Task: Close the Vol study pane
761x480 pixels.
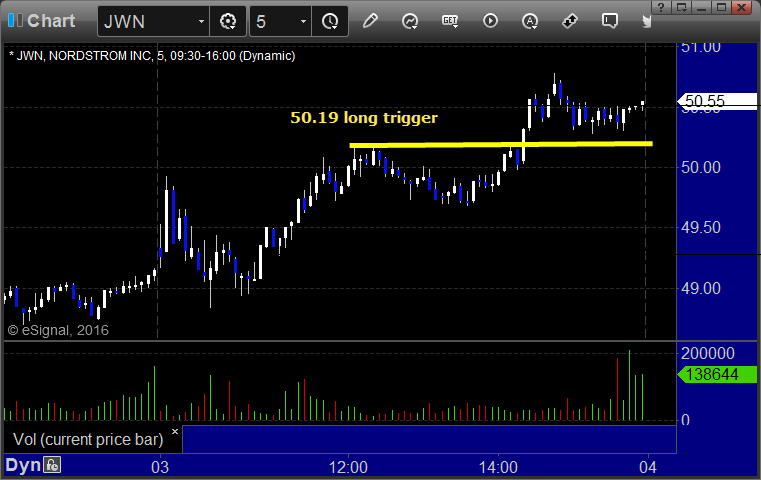Action: 175,431
